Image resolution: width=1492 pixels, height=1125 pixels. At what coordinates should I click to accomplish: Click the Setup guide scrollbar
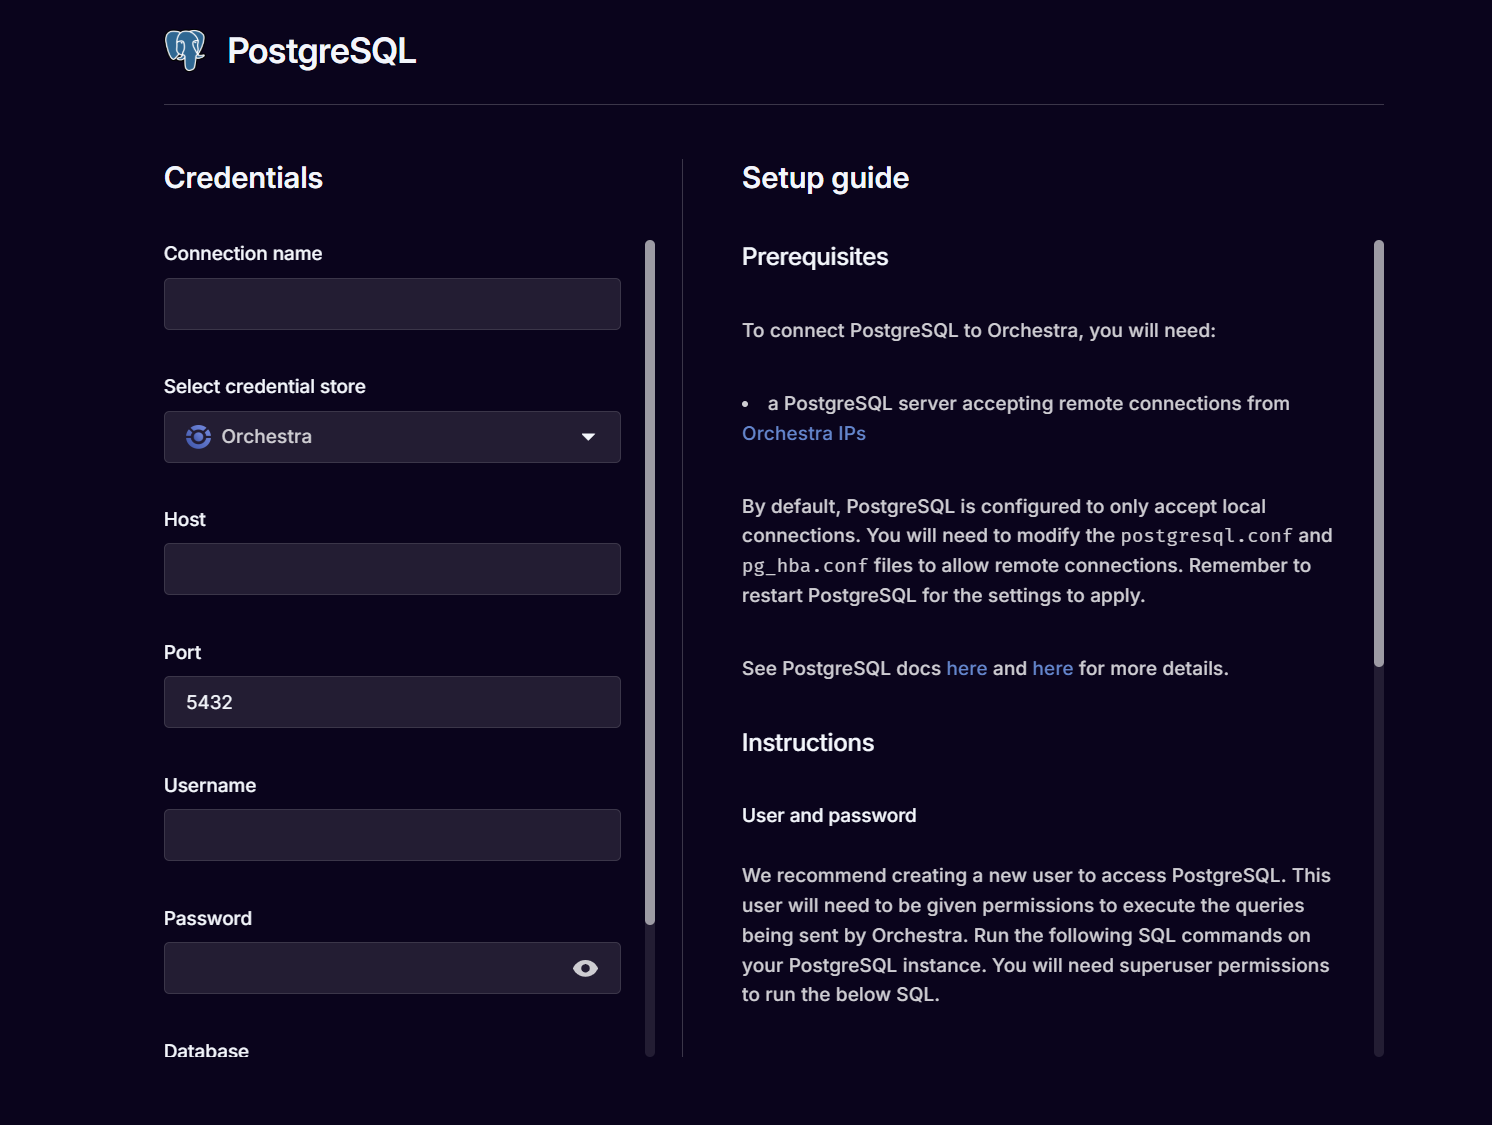point(1379,453)
